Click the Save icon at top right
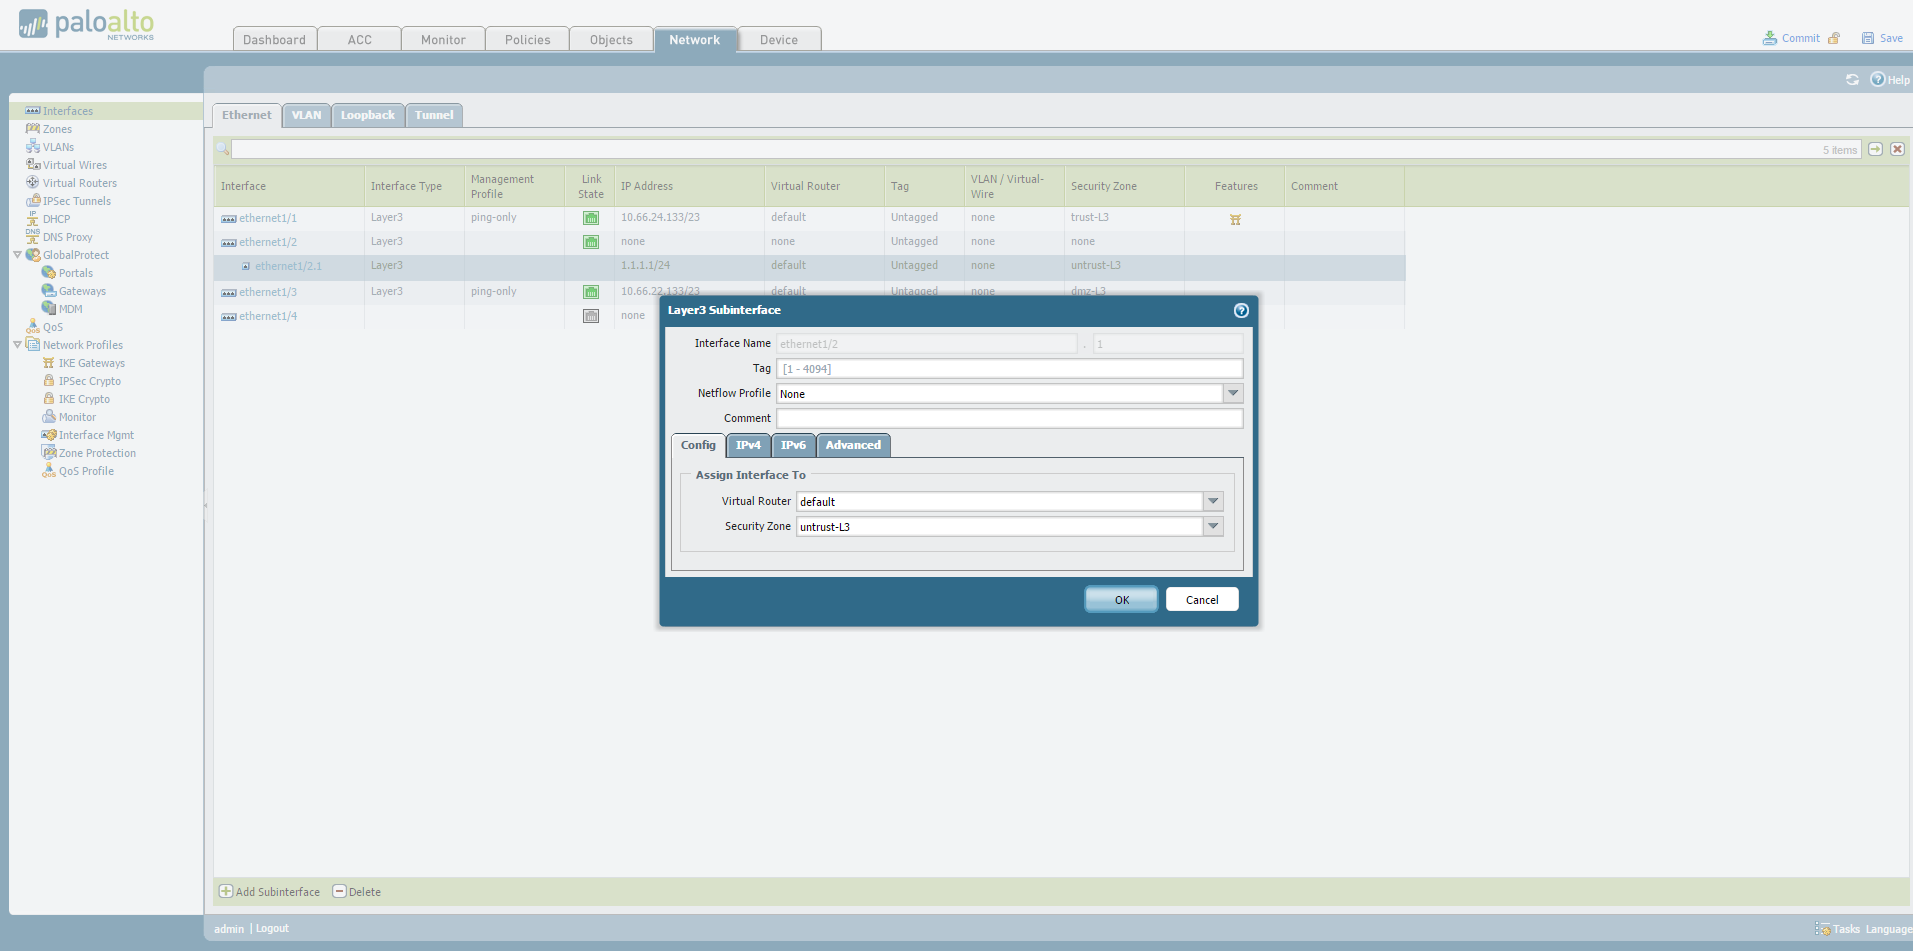This screenshot has height=951, width=1913. (x=1867, y=38)
